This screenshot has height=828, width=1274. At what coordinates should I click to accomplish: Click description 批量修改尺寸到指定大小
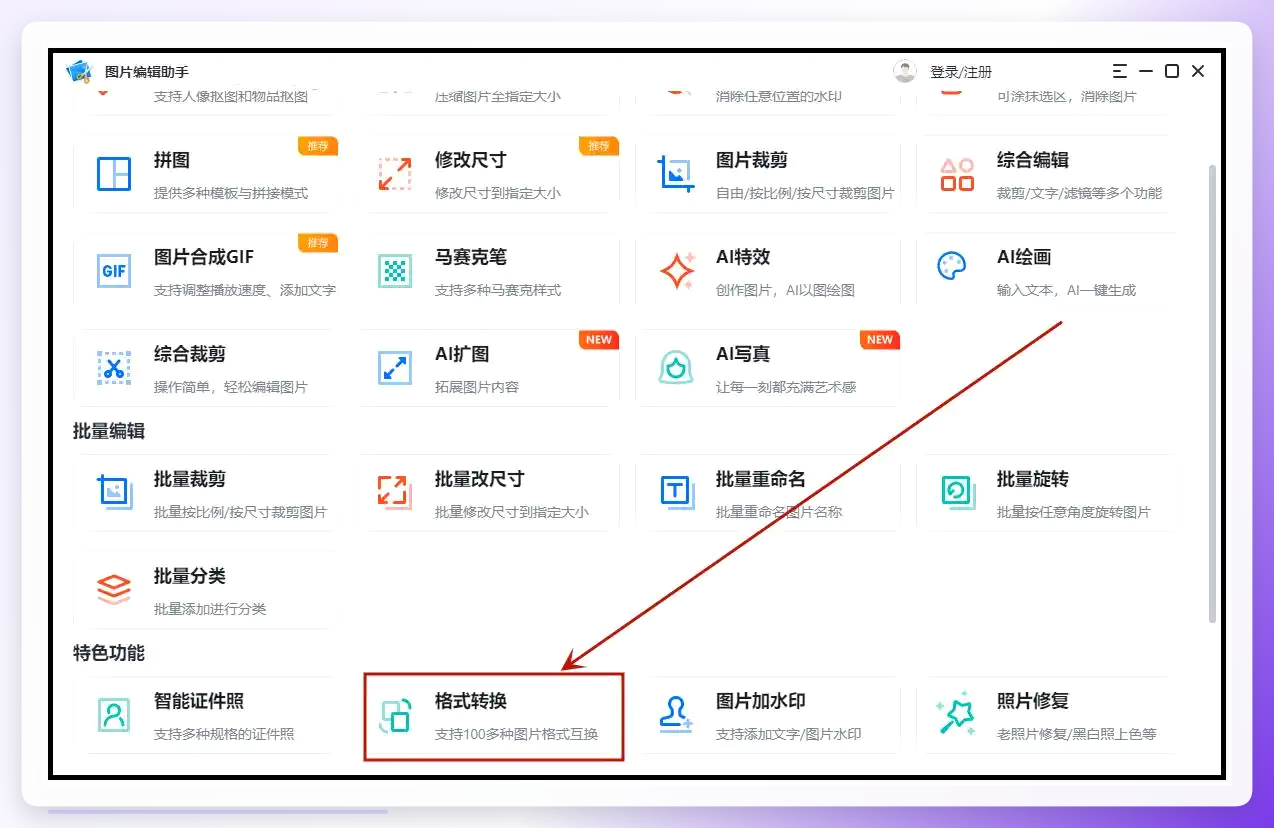(x=512, y=512)
